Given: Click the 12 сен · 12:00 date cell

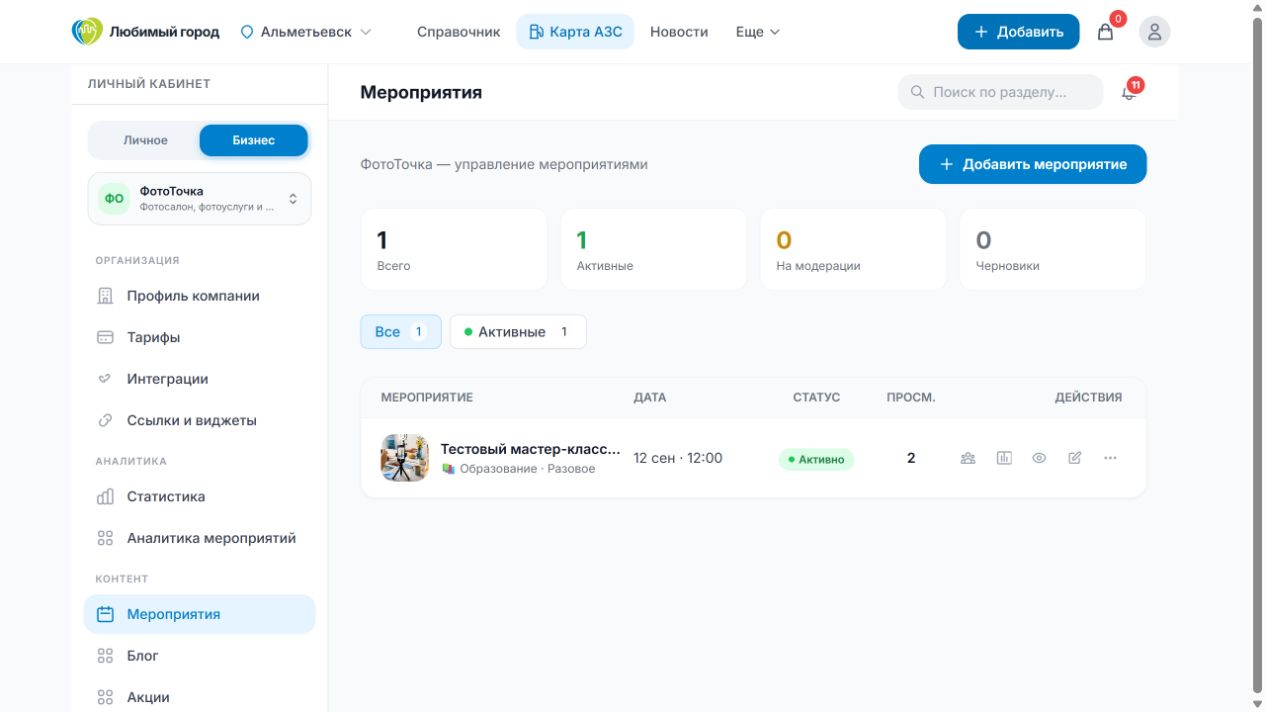Looking at the screenshot, I should click(x=678, y=458).
